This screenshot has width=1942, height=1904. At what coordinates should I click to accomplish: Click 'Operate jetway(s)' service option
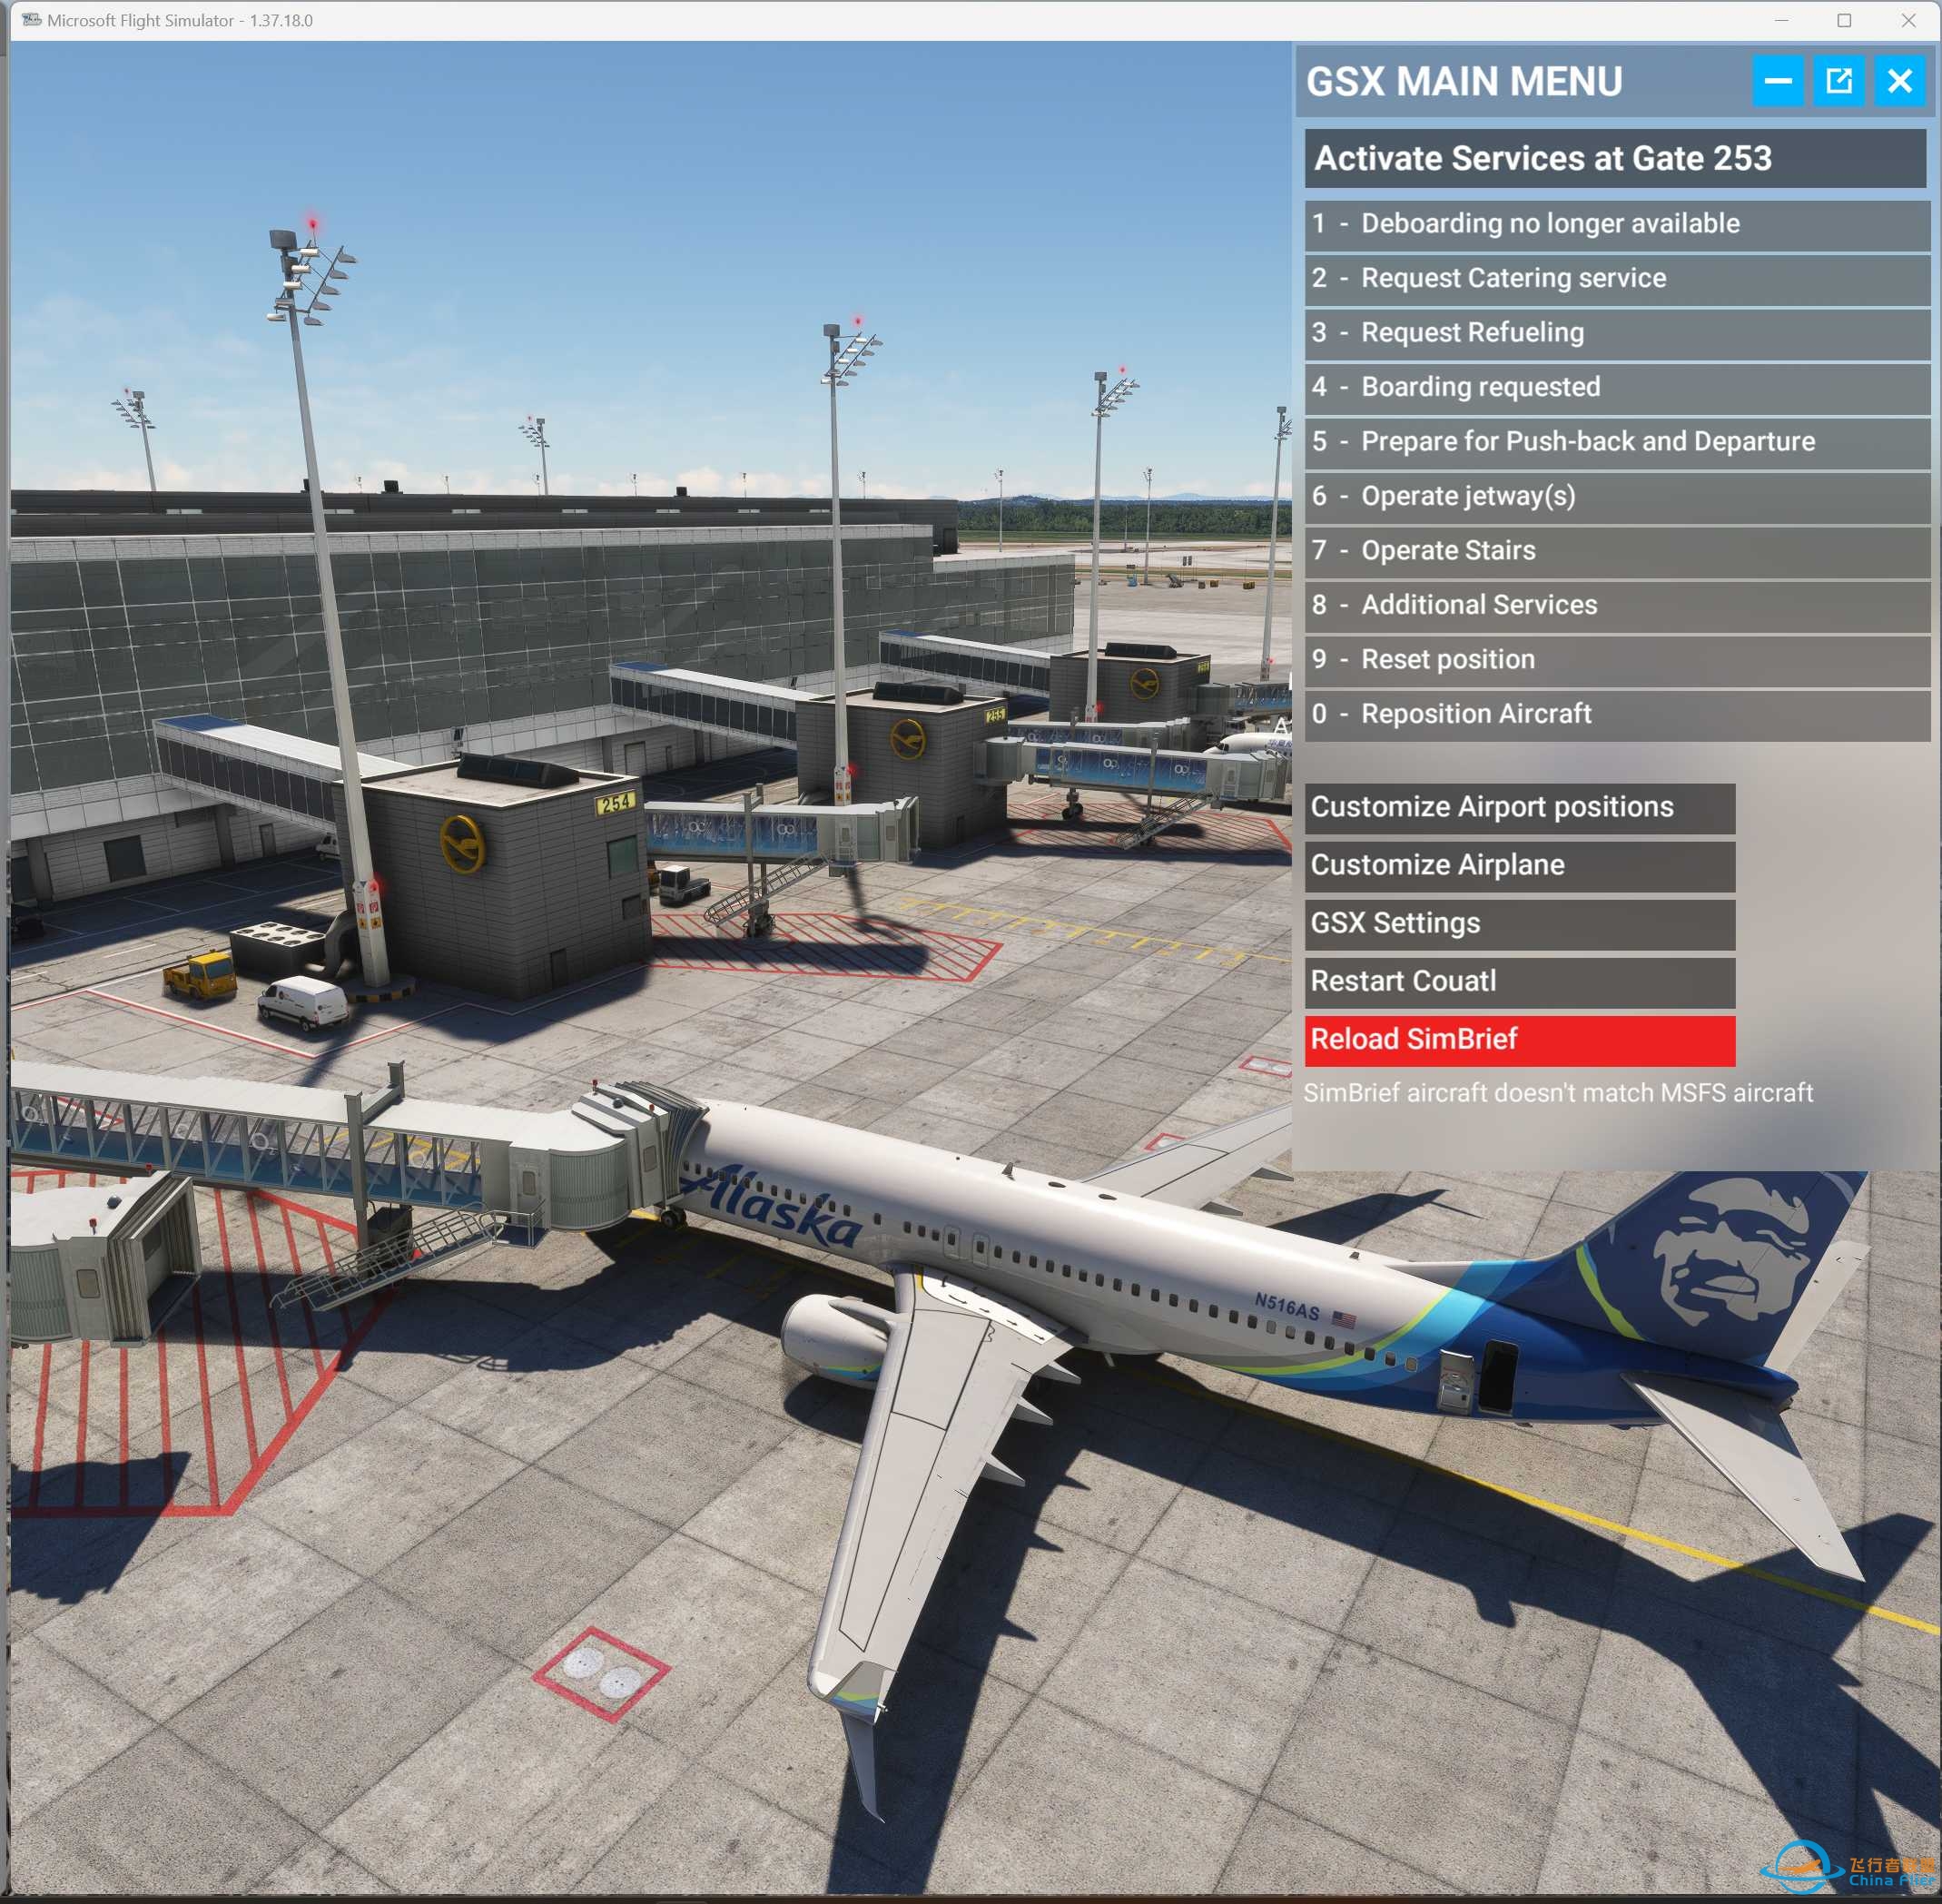click(1605, 497)
